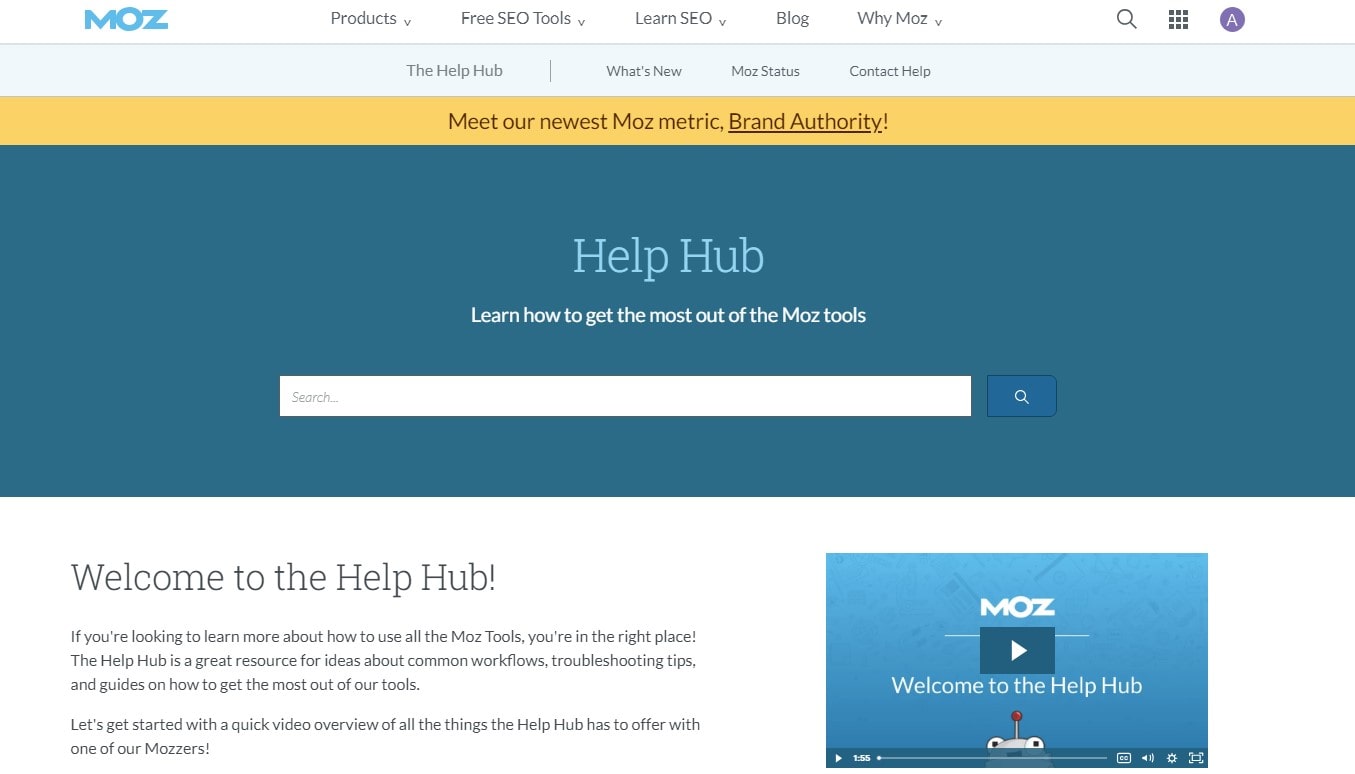Viewport: 1355px width, 774px height.
Task: Enter fullscreen on the video
Action: click(1195, 758)
